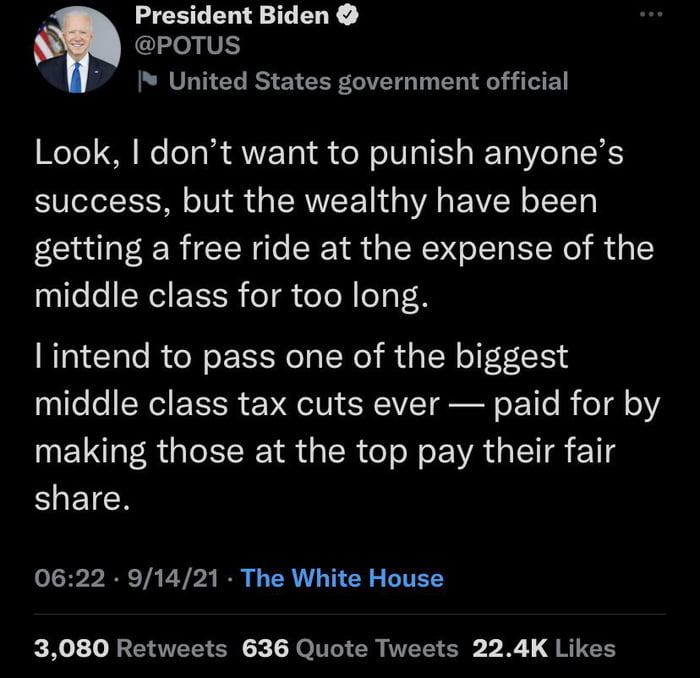Click the small government flag icon

point(148,81)
